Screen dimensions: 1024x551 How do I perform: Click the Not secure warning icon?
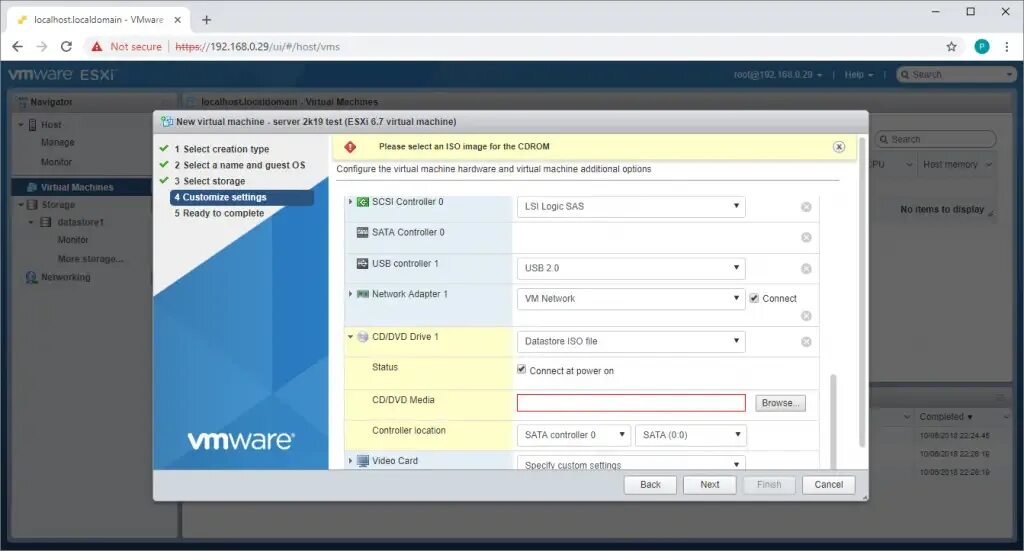(x=97, y=46)
